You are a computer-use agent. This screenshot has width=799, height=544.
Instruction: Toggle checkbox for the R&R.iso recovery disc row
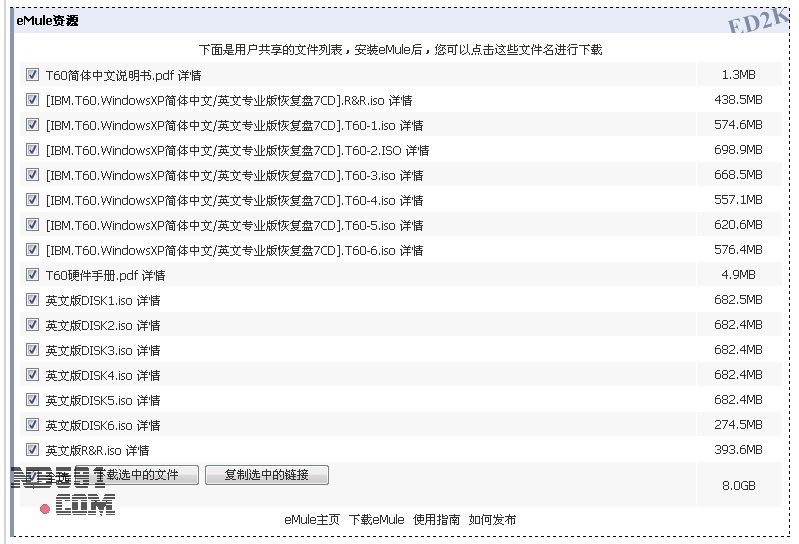point(32,100)
